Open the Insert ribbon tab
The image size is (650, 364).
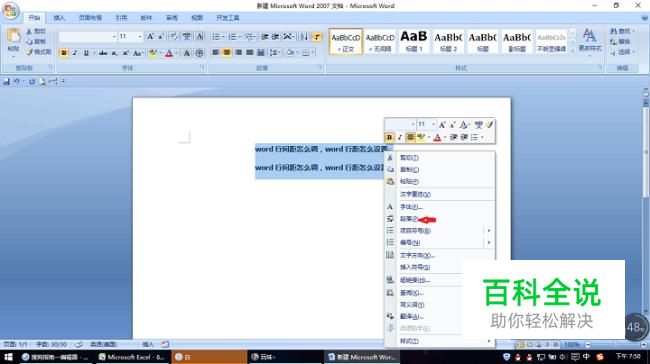coord(59,18)
